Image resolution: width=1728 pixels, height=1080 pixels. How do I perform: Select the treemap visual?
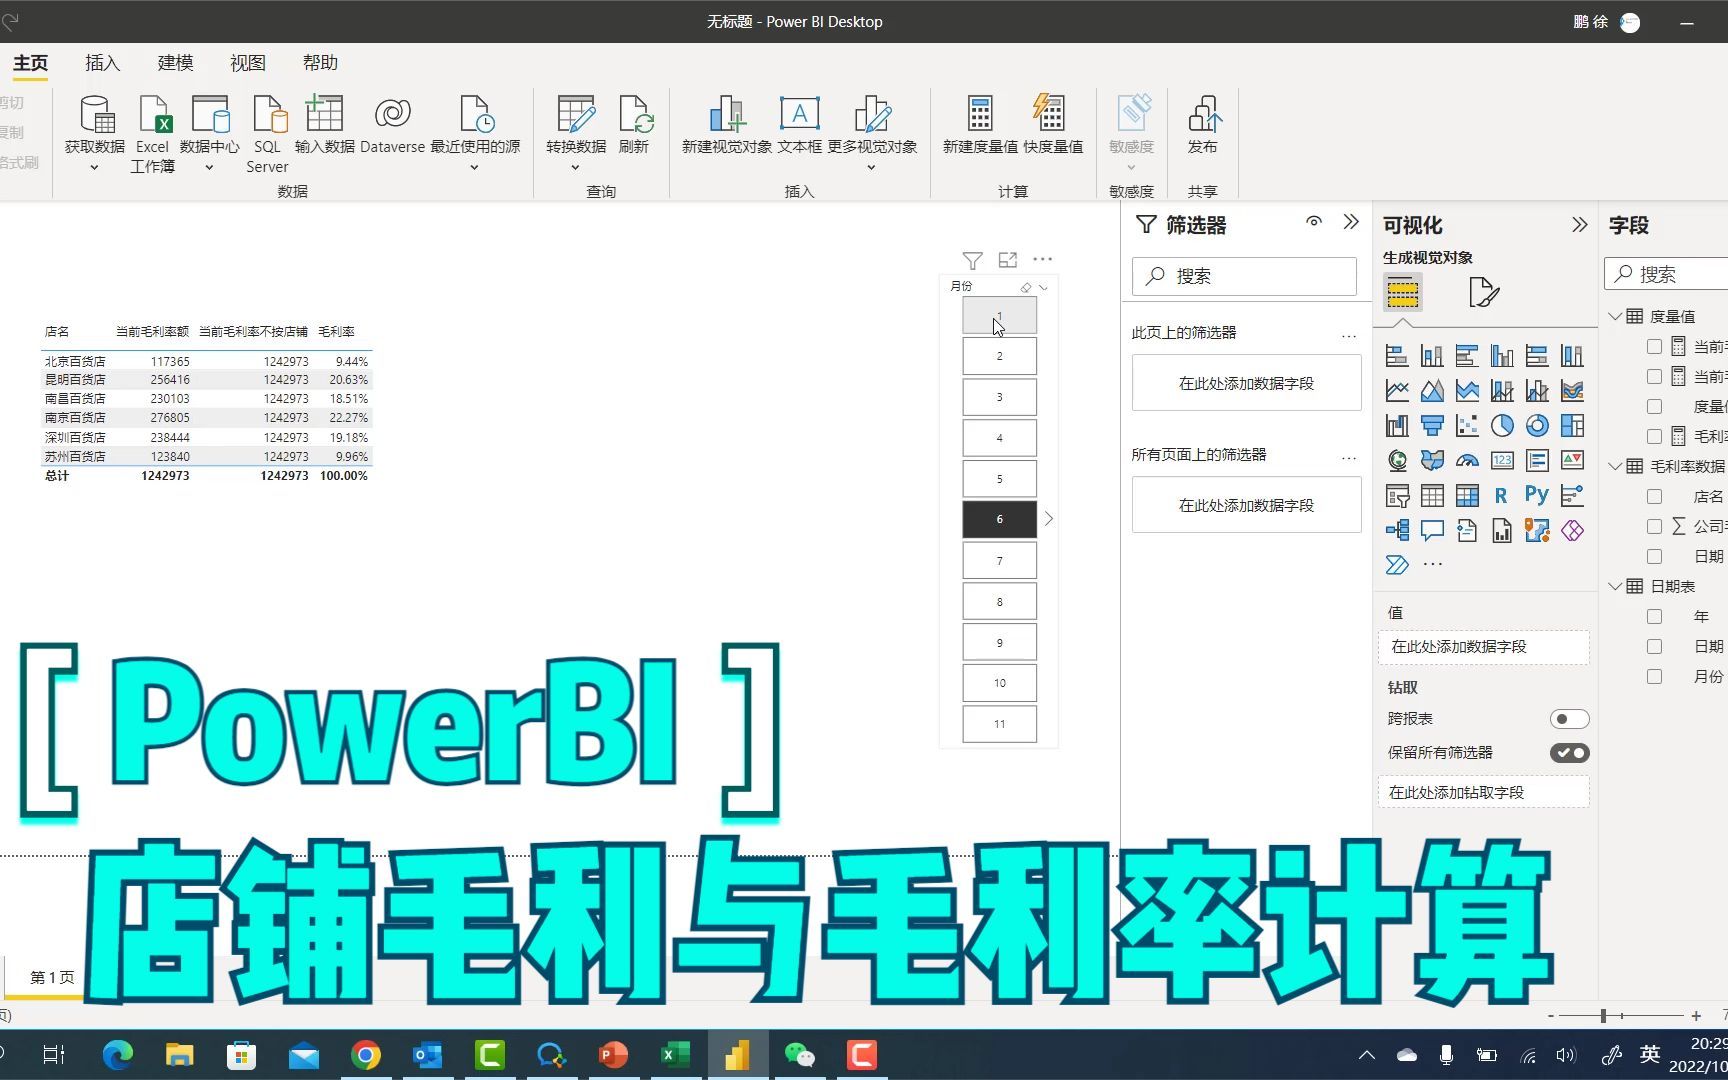(1572, 426)
